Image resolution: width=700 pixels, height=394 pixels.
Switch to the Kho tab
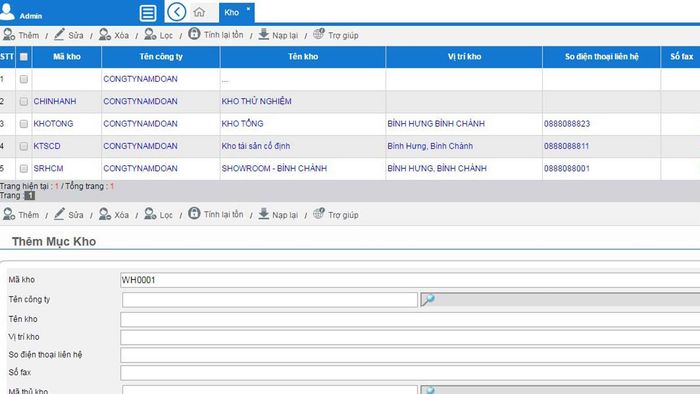(231, 12)
